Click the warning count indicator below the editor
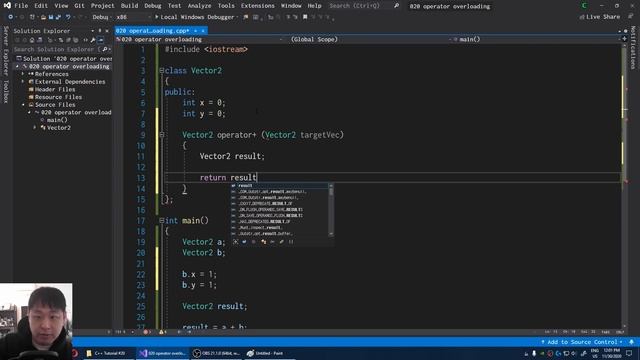 tap(162, 332)
